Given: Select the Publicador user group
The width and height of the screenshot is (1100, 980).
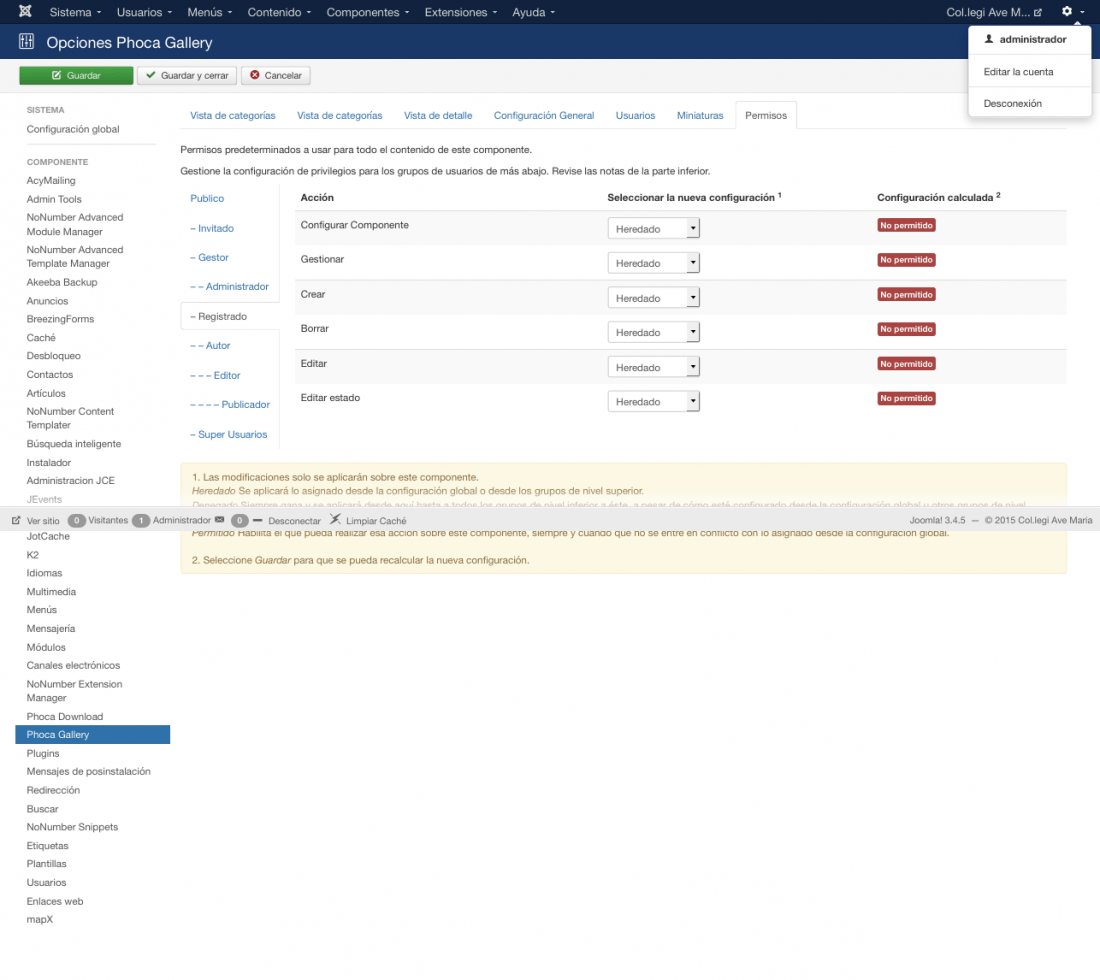Looking at the screenshot, I should 229,405.
